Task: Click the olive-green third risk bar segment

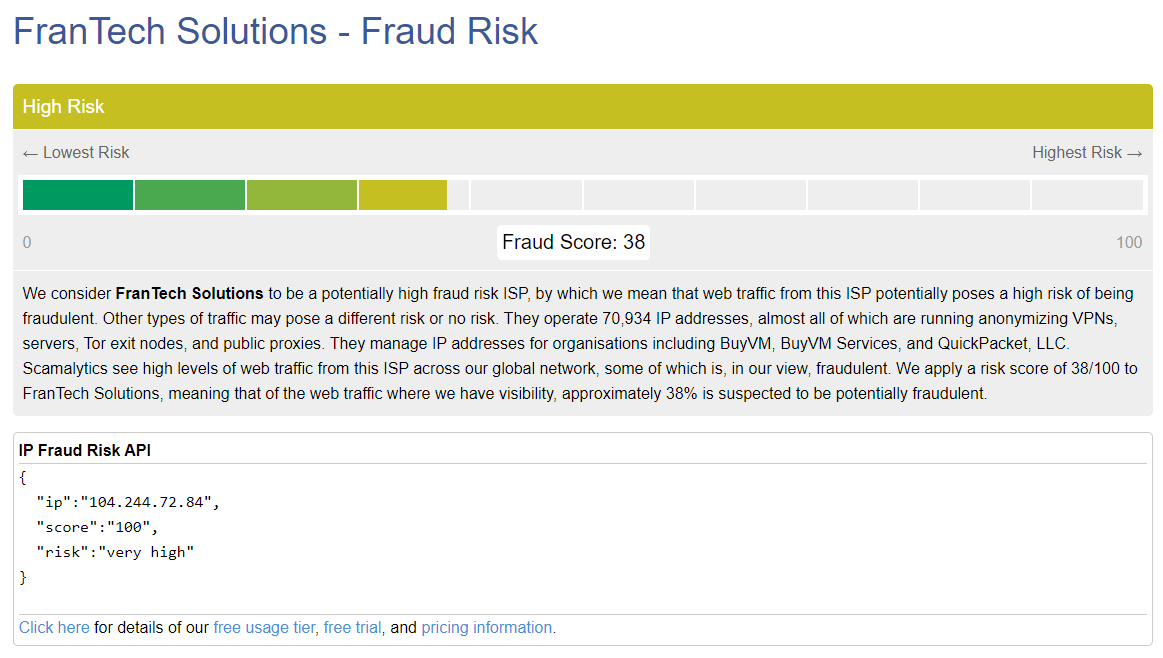Action: click(x=302, y=195)
